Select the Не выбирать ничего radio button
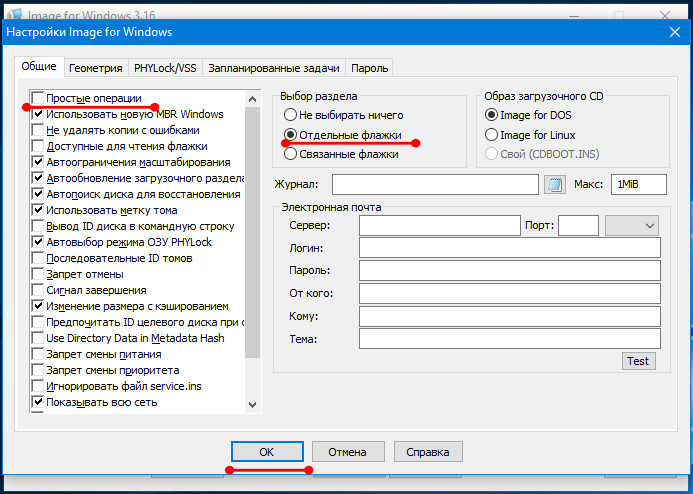Viewport: 693px width, 494px height. [x=290, y=115]
